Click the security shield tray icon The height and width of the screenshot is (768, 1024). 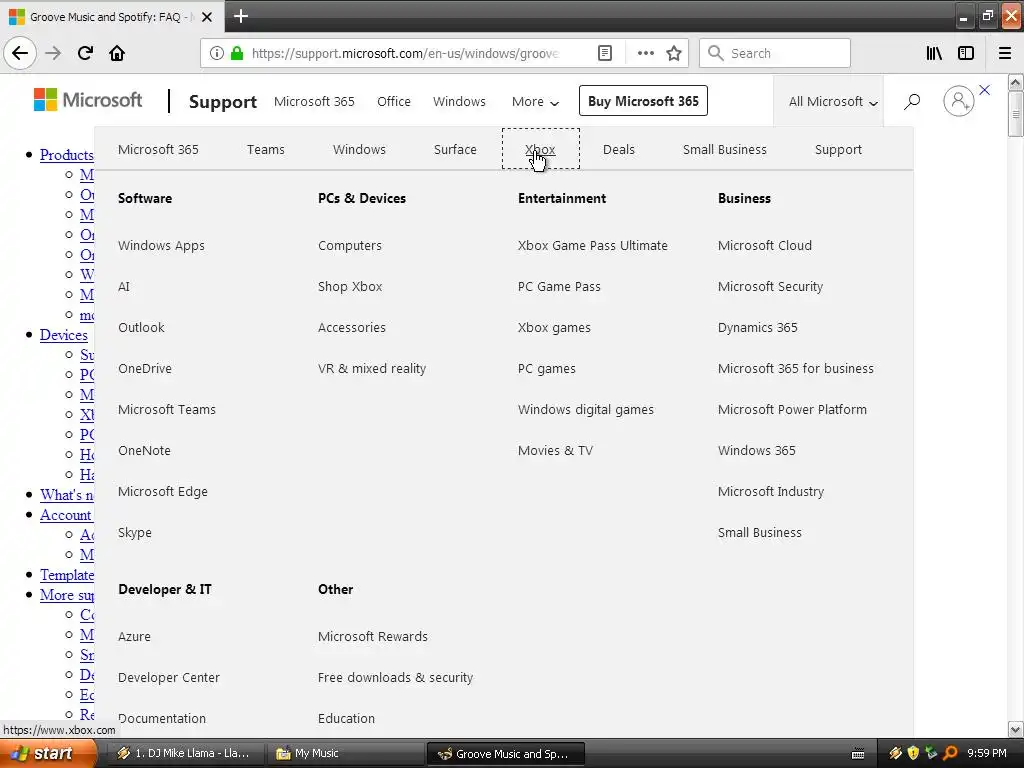click(x=913, y=753)
